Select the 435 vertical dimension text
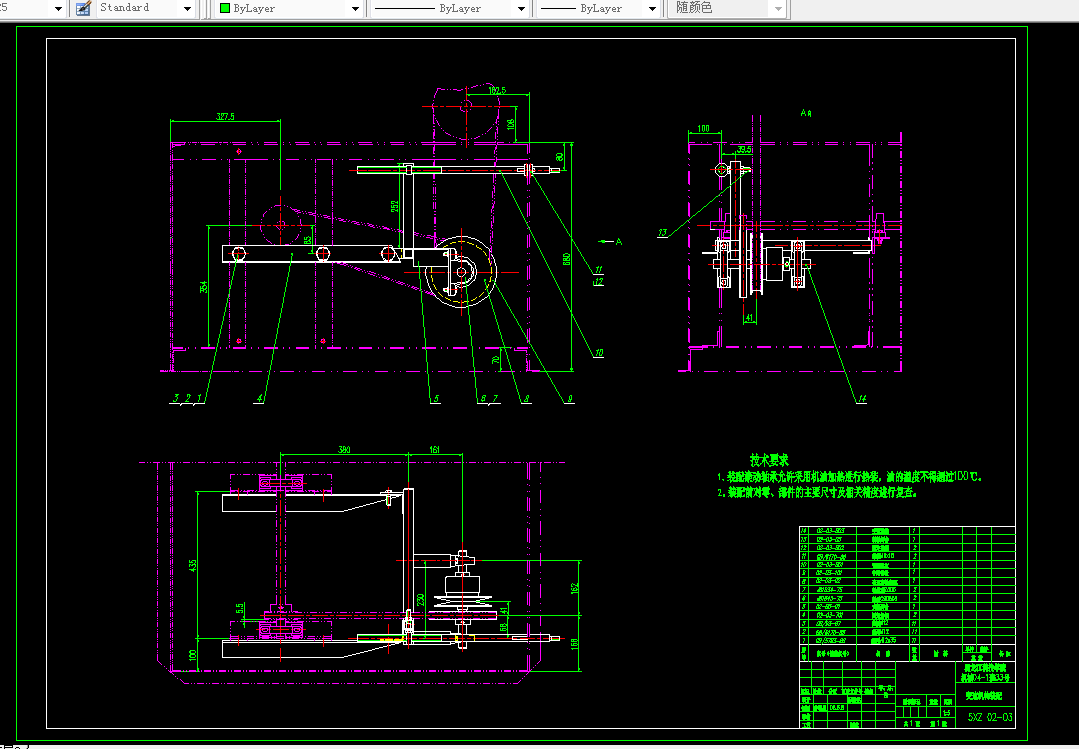The height and width of the screenshot is (749, 1079). click(193, 565)
